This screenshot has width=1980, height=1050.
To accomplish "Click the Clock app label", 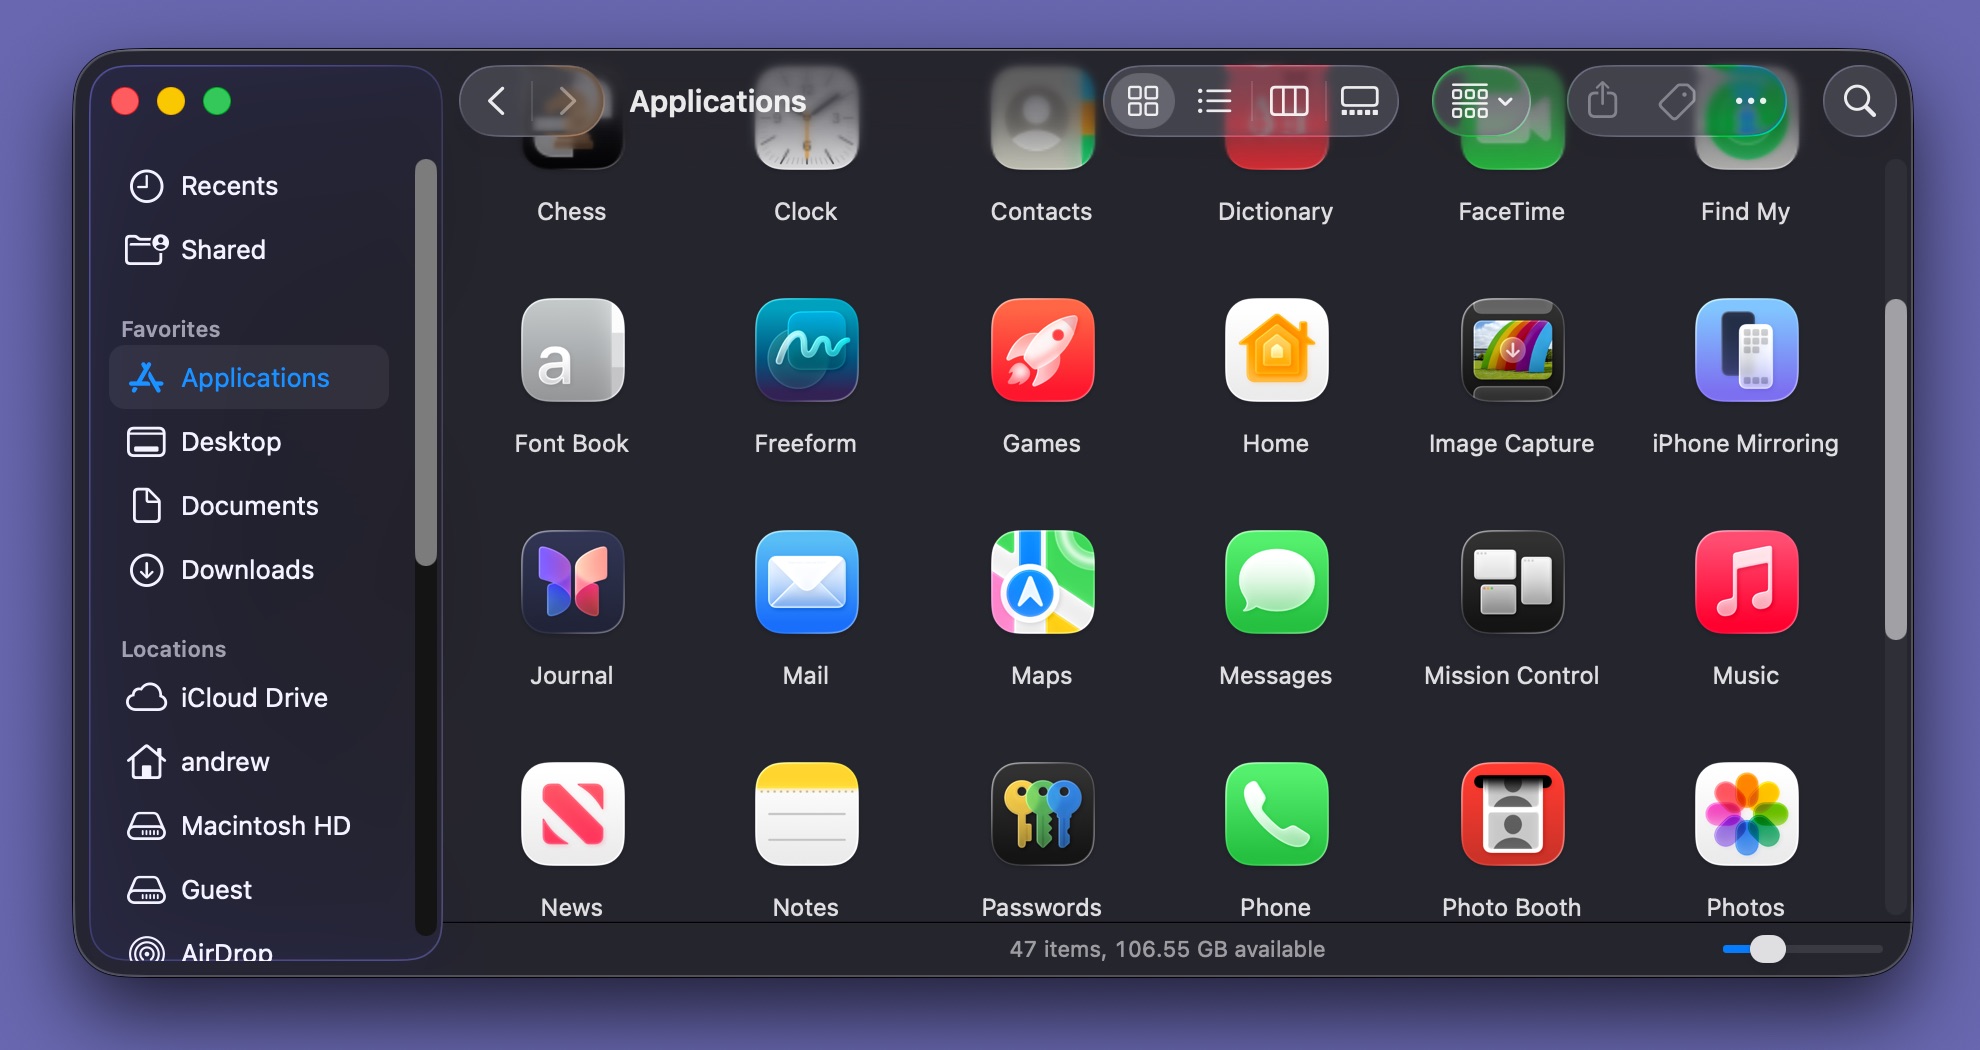I will [805, 211].
